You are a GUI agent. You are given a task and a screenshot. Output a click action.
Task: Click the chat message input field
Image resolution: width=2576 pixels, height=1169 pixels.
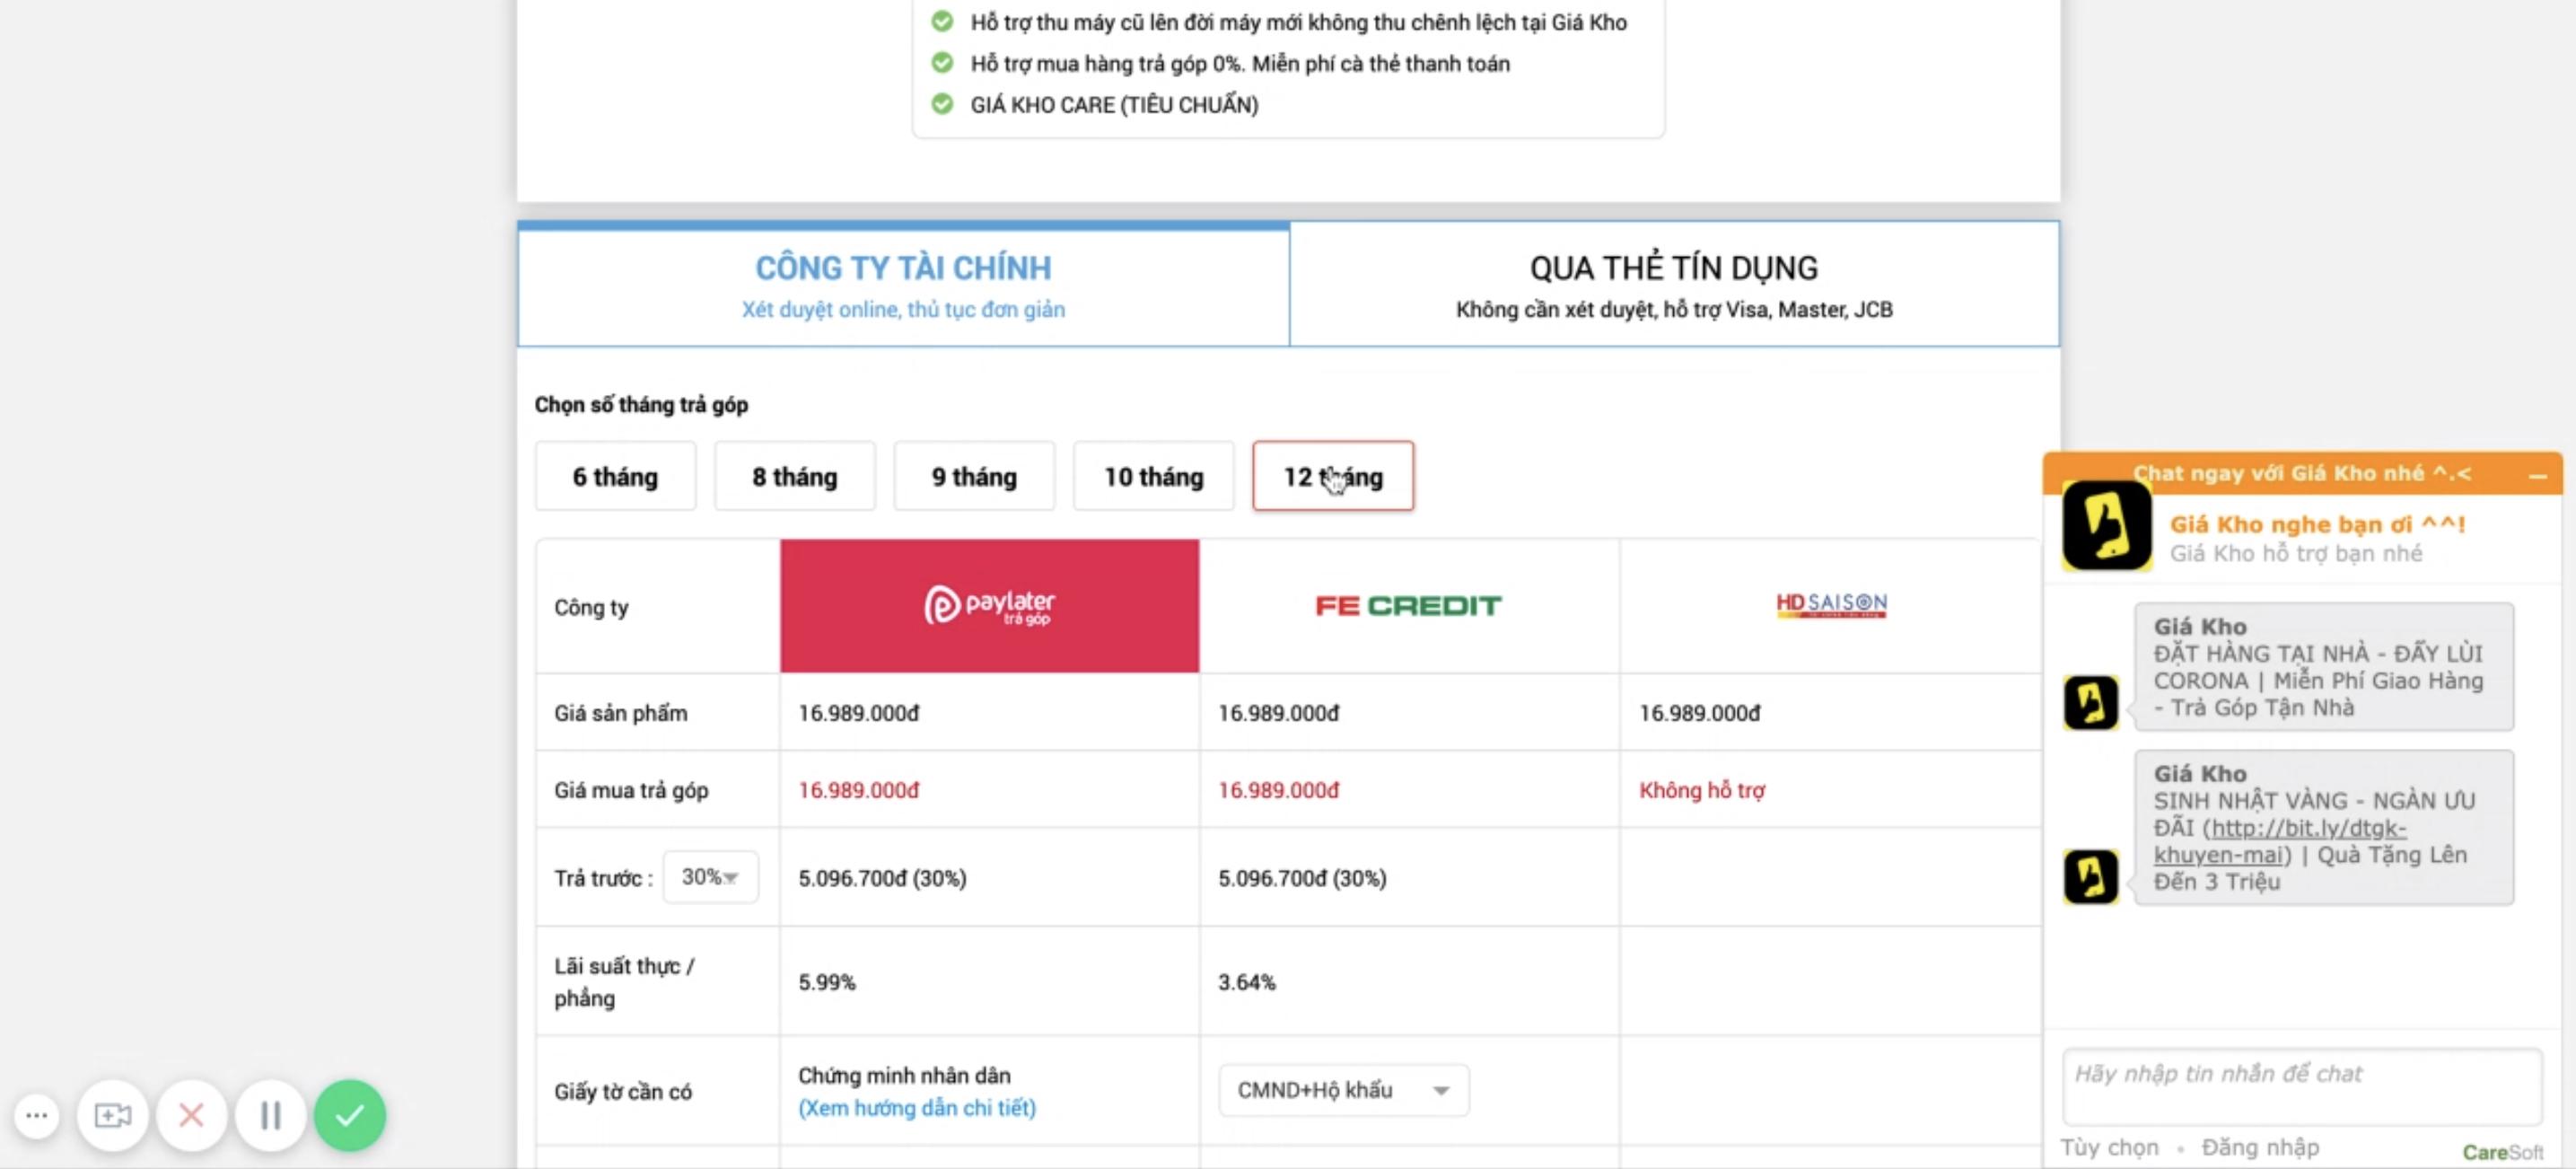click(2301, 1087)
